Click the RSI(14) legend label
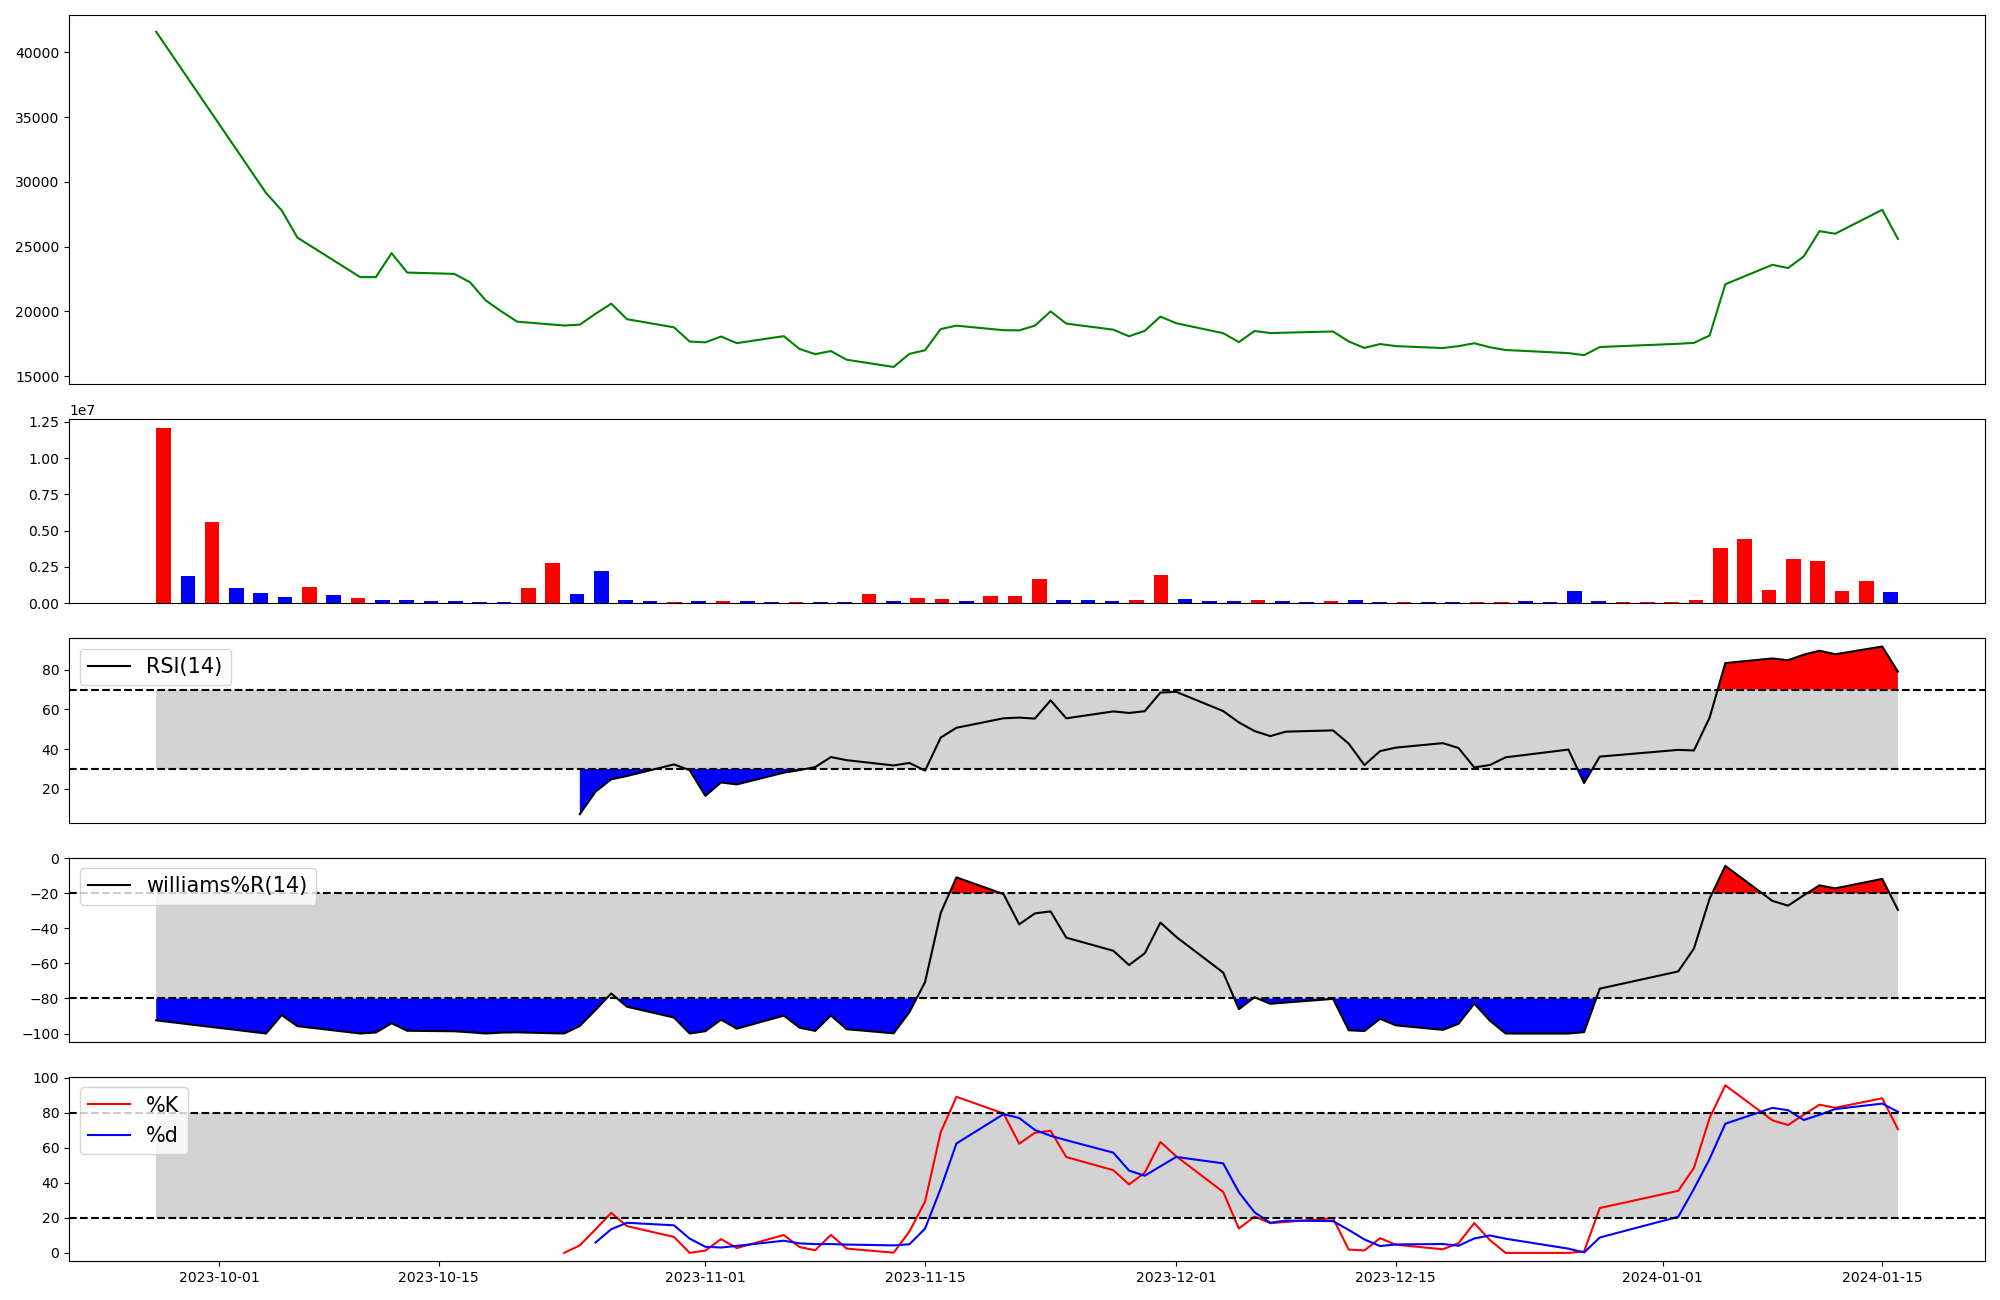 [x=183, y=666]
